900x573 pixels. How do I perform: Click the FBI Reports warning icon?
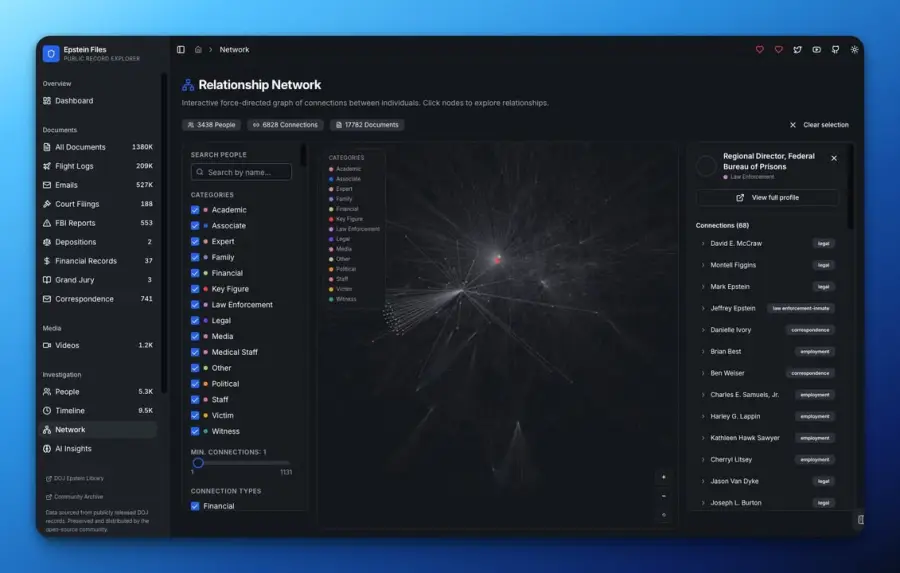(x=47, y=223)
